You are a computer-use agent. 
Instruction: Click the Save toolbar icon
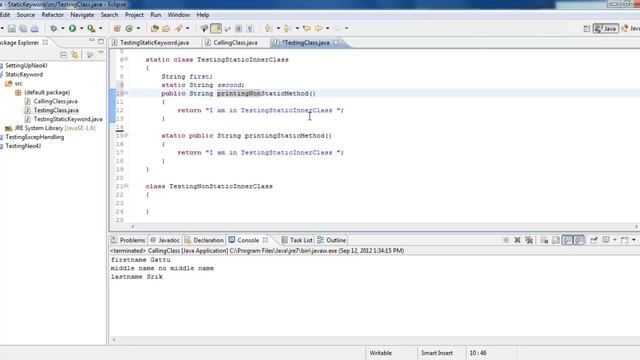click(12, 28)
